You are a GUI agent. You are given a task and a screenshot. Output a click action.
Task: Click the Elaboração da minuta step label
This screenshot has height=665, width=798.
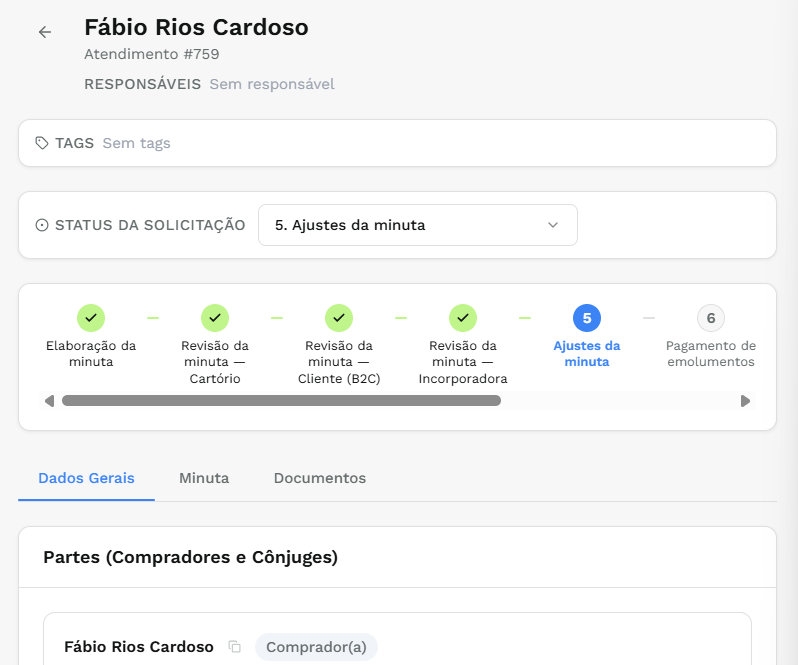[91, 354]
